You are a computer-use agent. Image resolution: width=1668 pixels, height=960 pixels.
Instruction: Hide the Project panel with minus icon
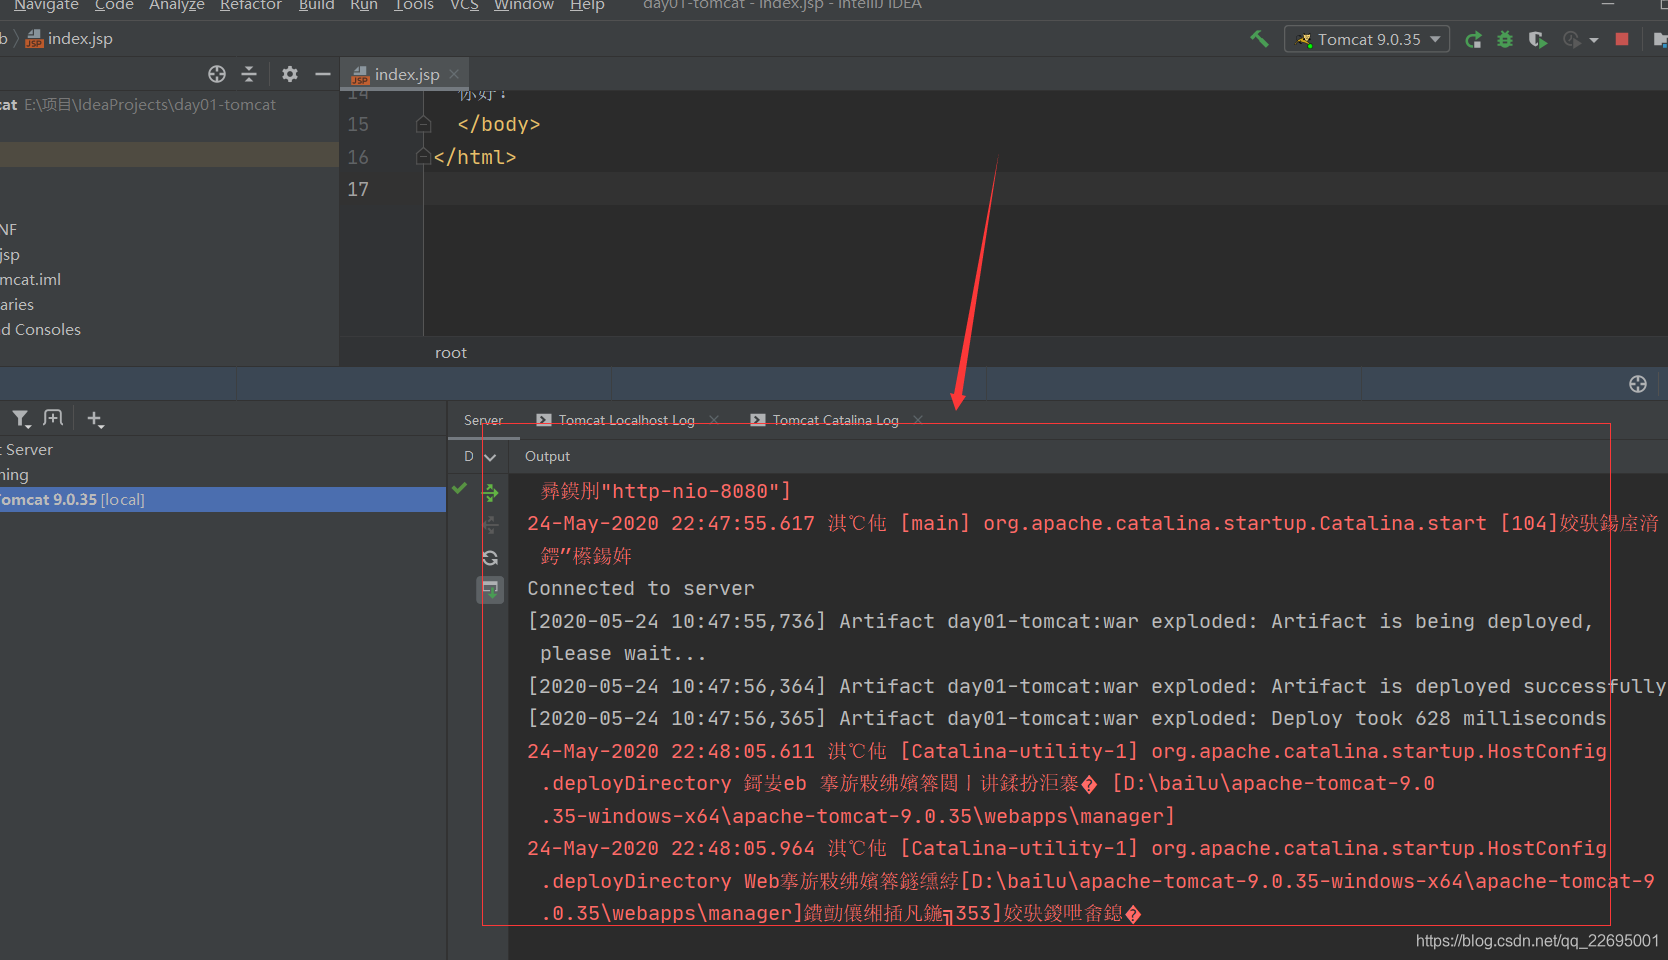[x=322, y=74]
